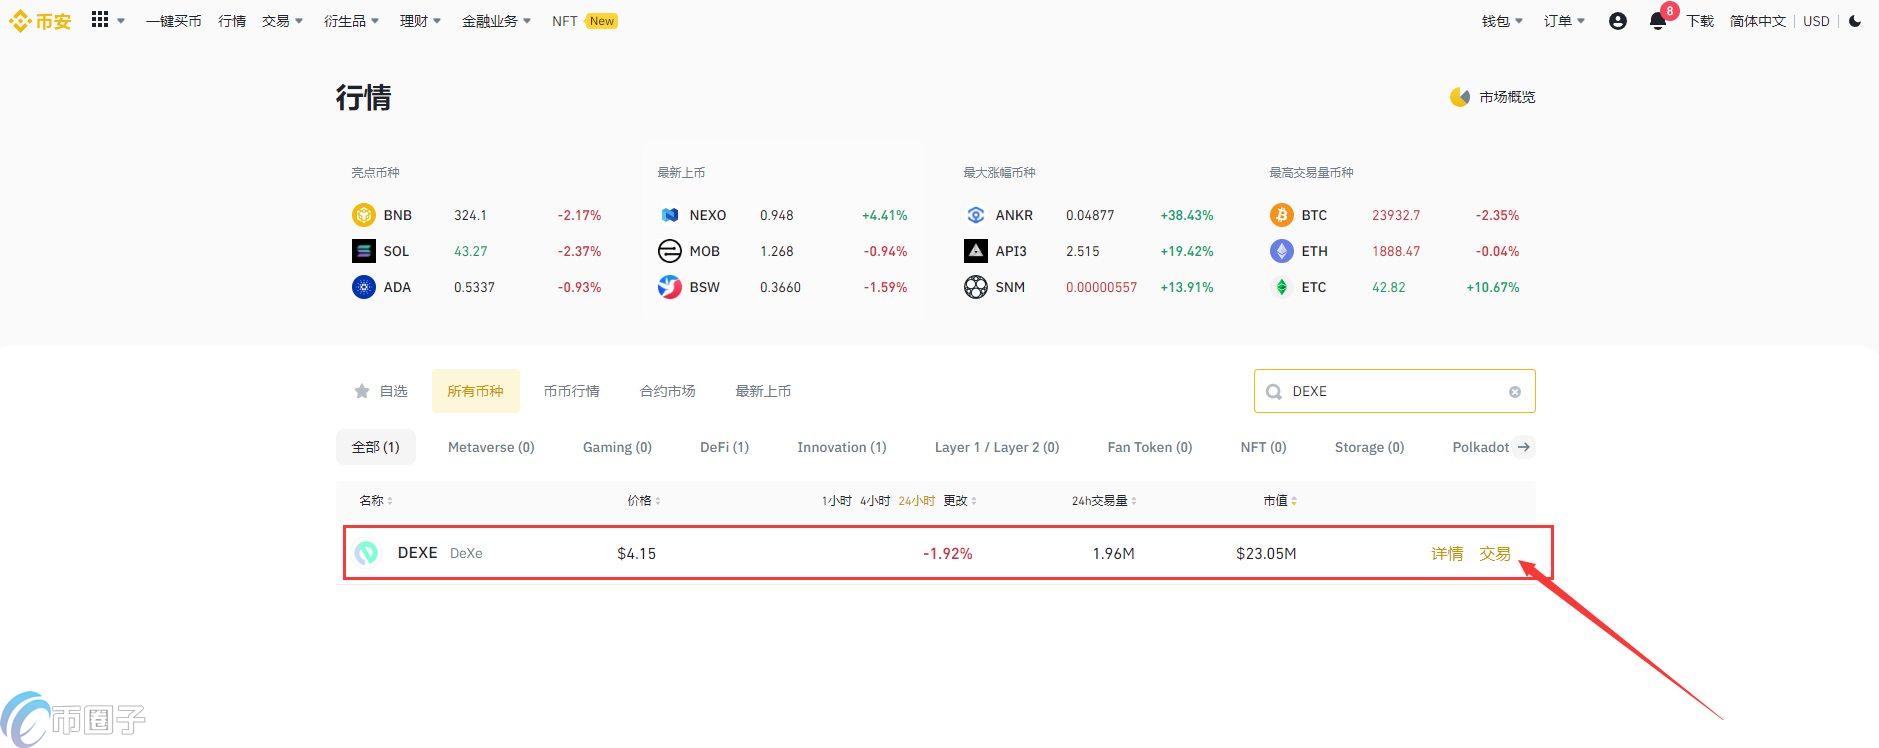Click 交易 trade link for DEXE
This screenshot has height=748, width=1879.
tap(1495, 553)
